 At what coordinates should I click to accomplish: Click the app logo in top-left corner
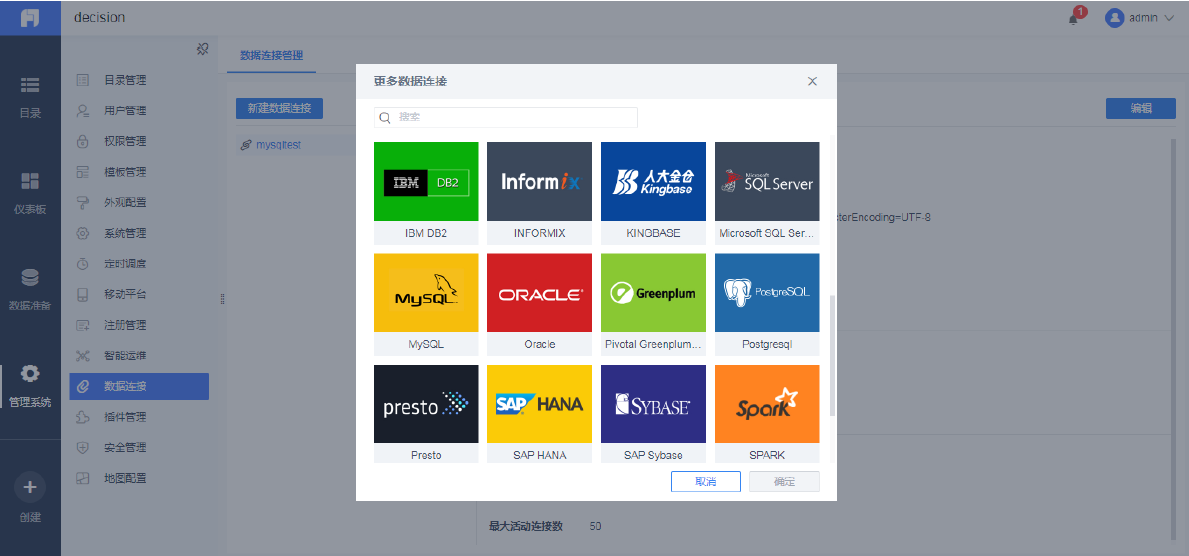[x=30, y=18]
